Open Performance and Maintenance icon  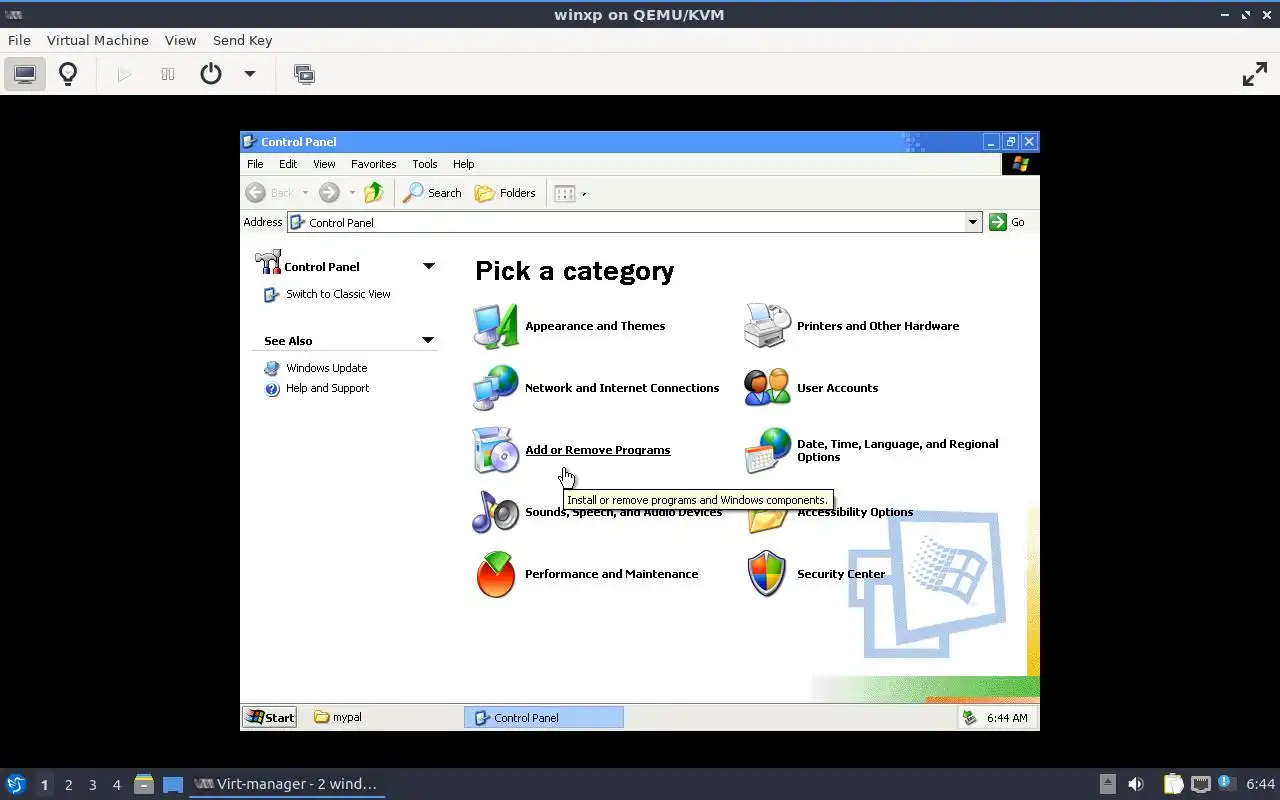pyautogui.click(x=496, y=574)
